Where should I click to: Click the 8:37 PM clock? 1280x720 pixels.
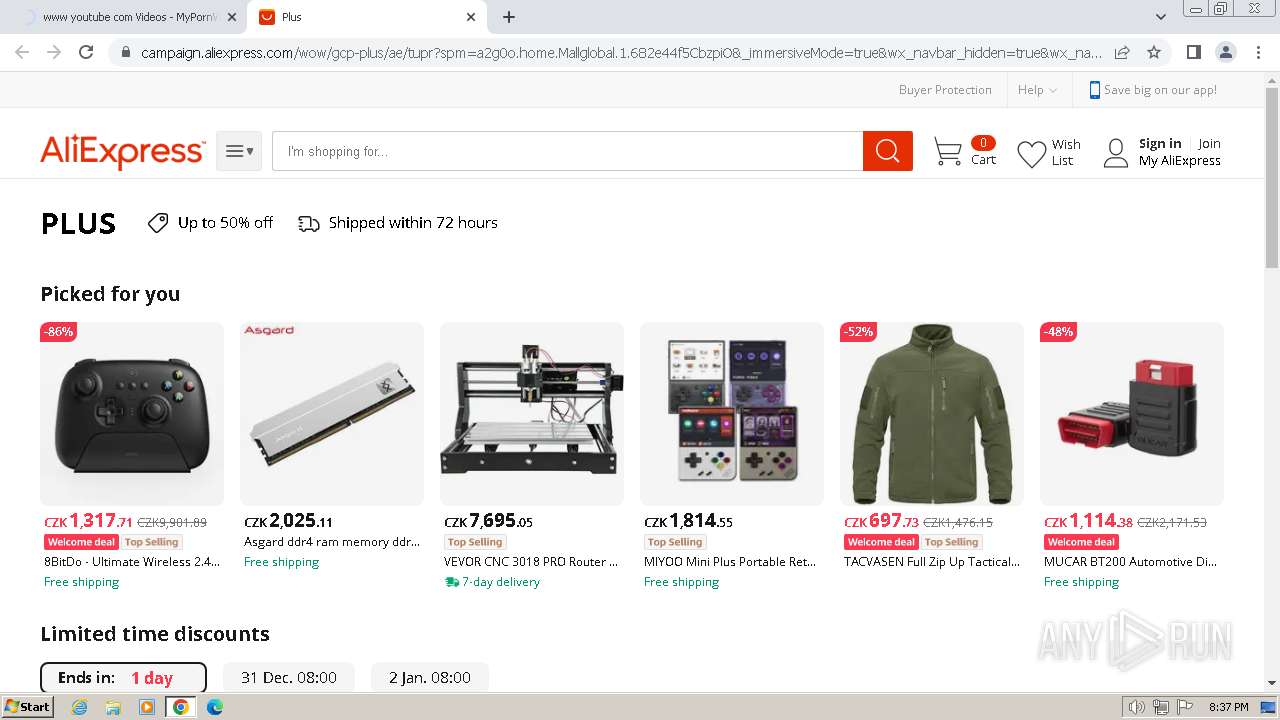tap(1228, 707)
